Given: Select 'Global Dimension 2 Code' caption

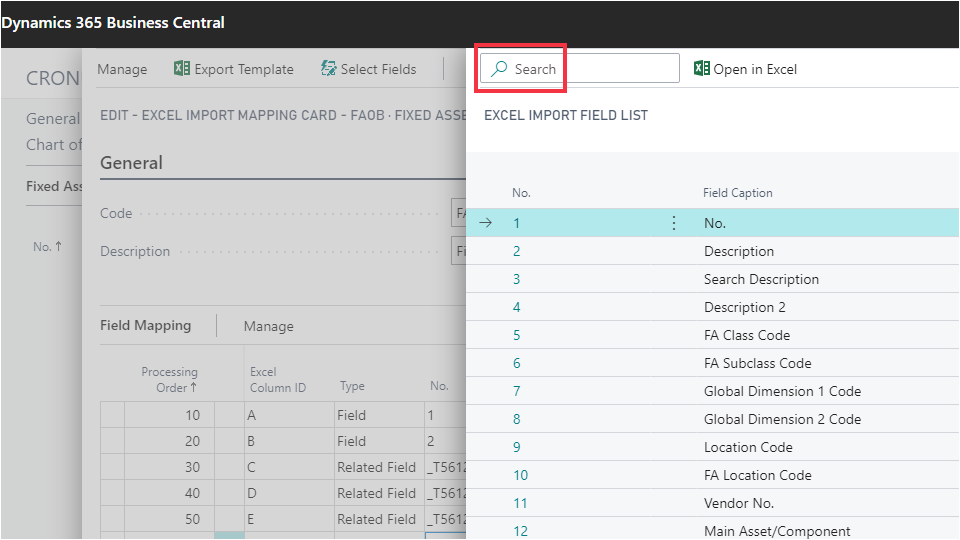Looking at the screenshot, I should pyautogui.click(x=782, y=419).
